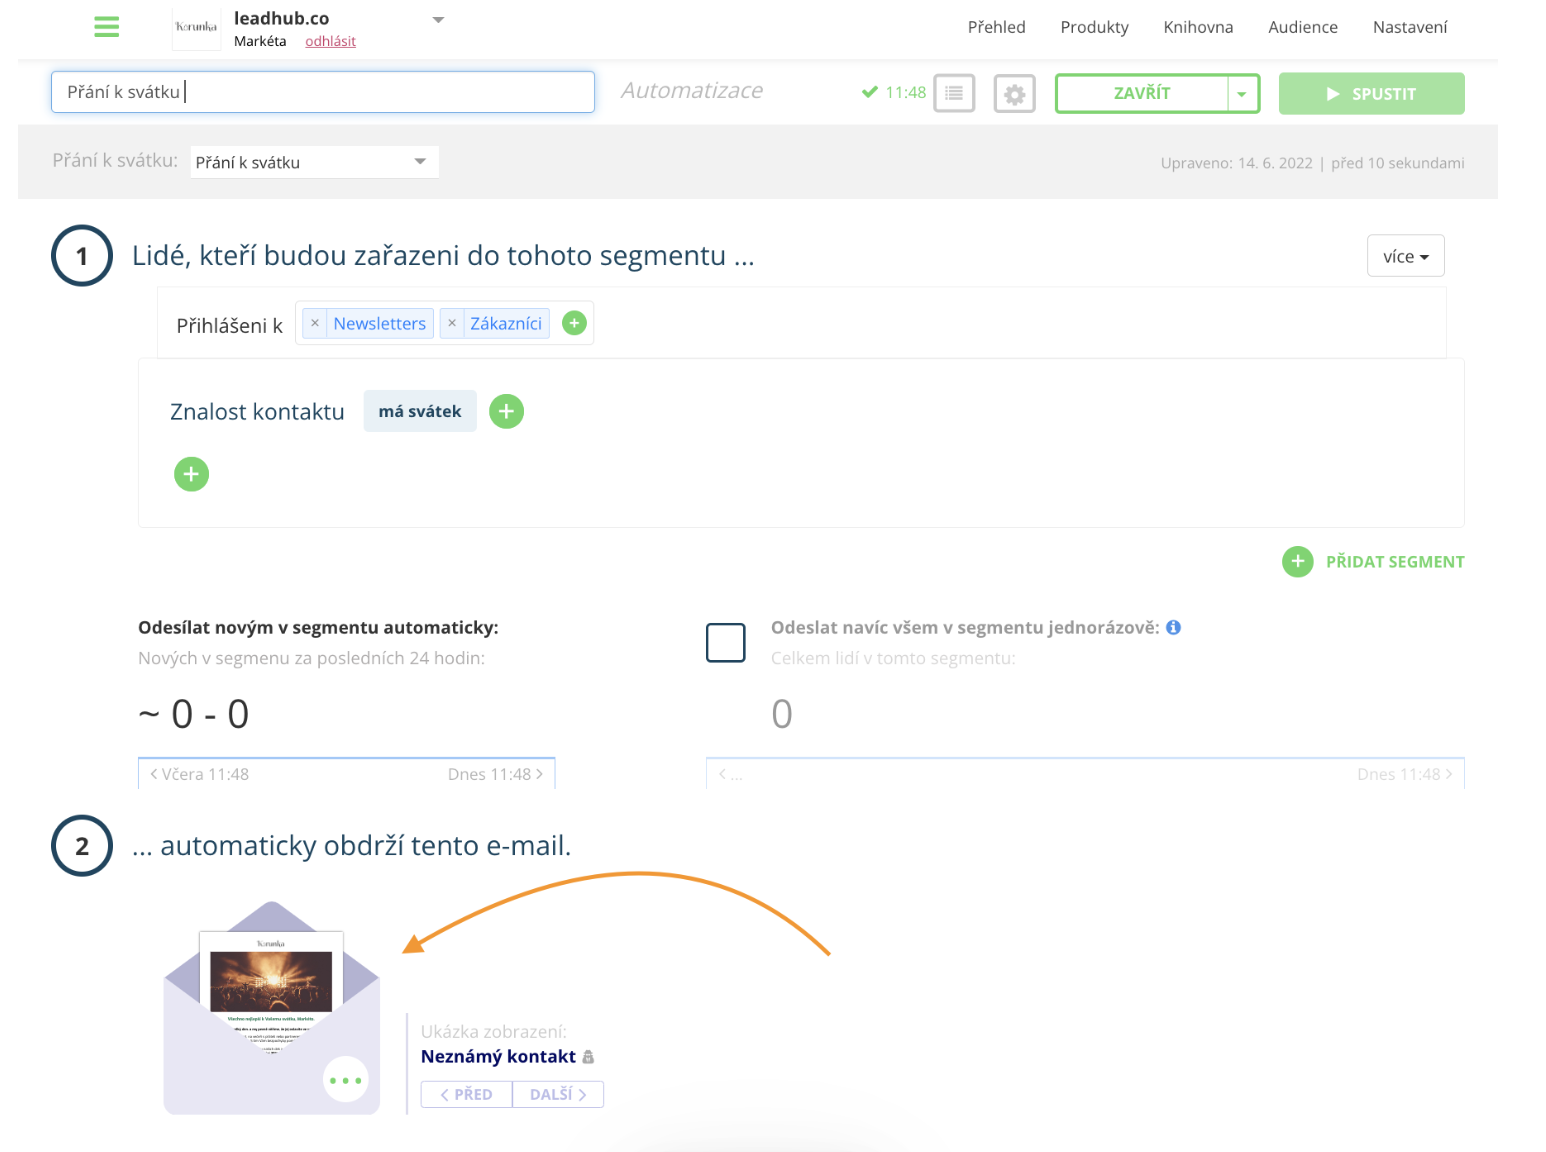Open the Přání k svátku select dropdown
The image size is (1546, 1152).
314,162
